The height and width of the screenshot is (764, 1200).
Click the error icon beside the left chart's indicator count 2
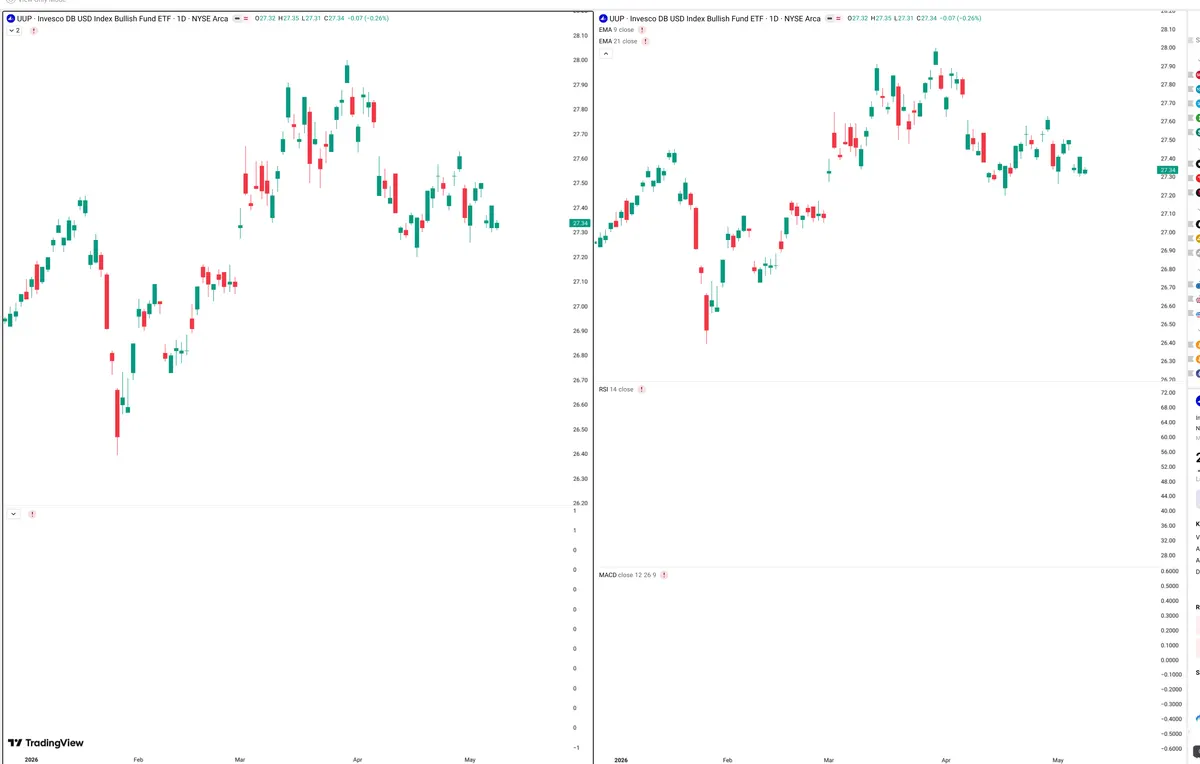(x=34, y=31)
